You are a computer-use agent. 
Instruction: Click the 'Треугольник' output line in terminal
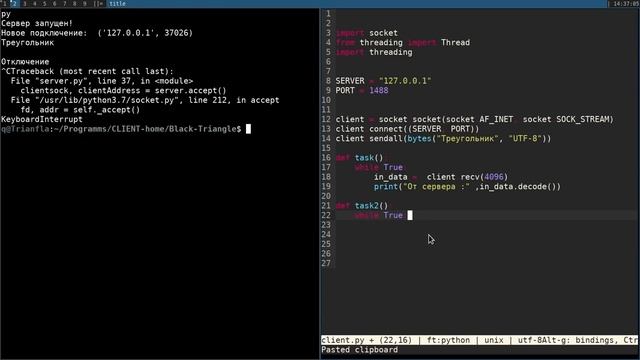27,42
